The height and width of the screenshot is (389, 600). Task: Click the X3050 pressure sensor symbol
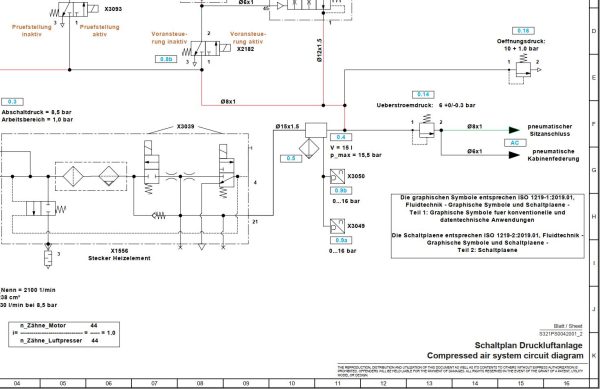(x=338, y=176)
